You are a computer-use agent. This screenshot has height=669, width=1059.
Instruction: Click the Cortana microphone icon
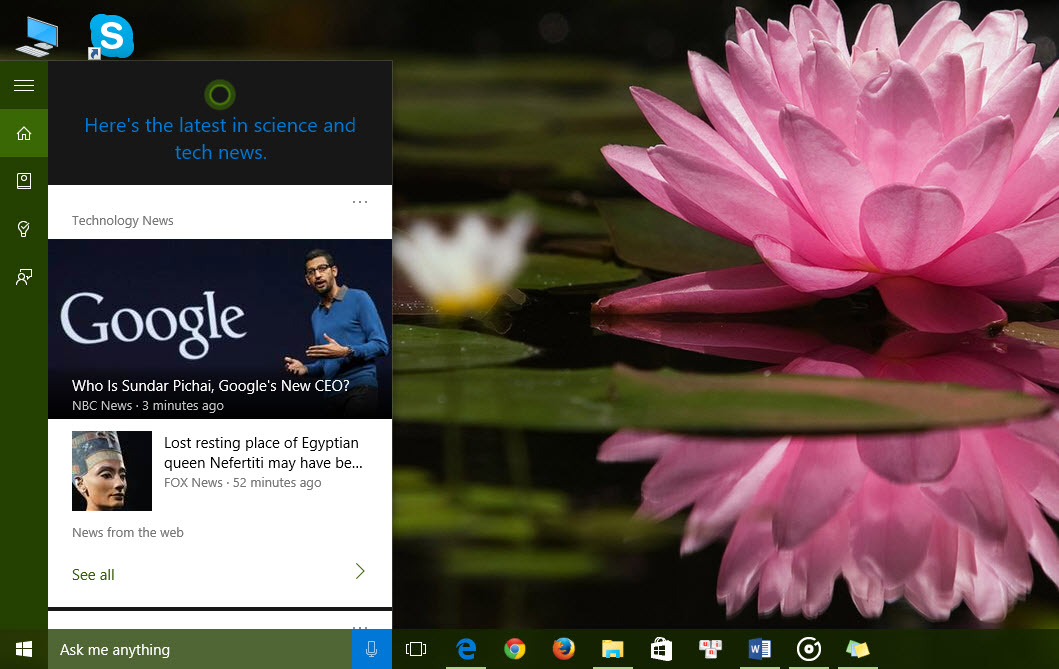371,649
